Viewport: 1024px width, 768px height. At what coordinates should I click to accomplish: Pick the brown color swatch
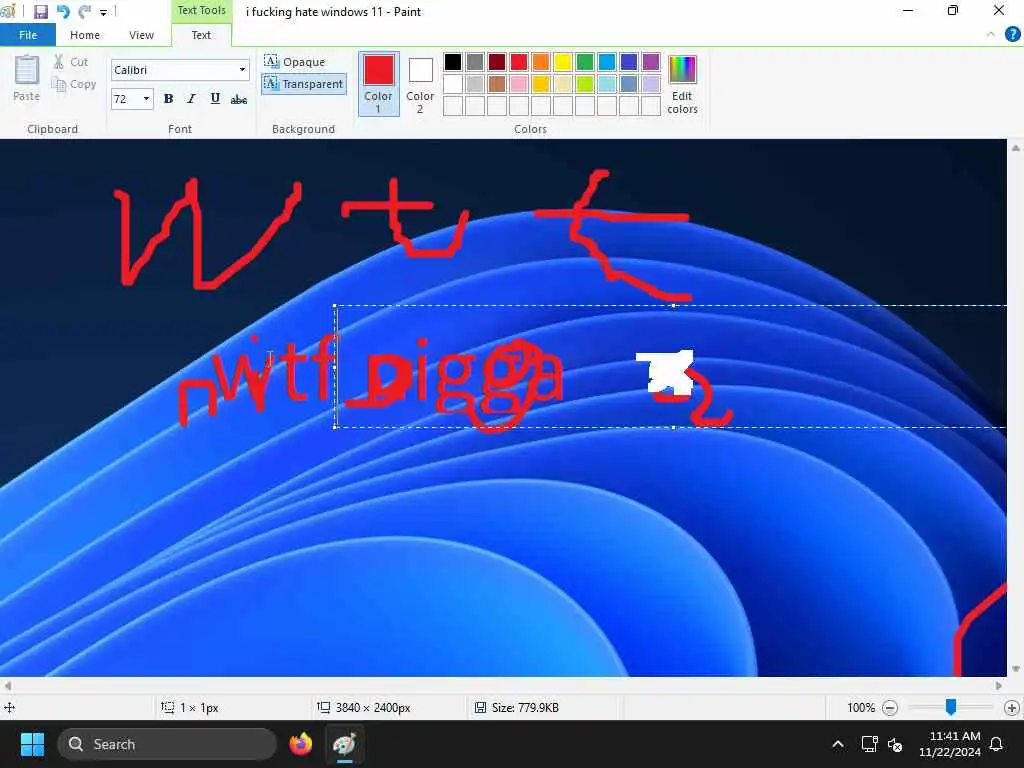(x=497, y=84)
